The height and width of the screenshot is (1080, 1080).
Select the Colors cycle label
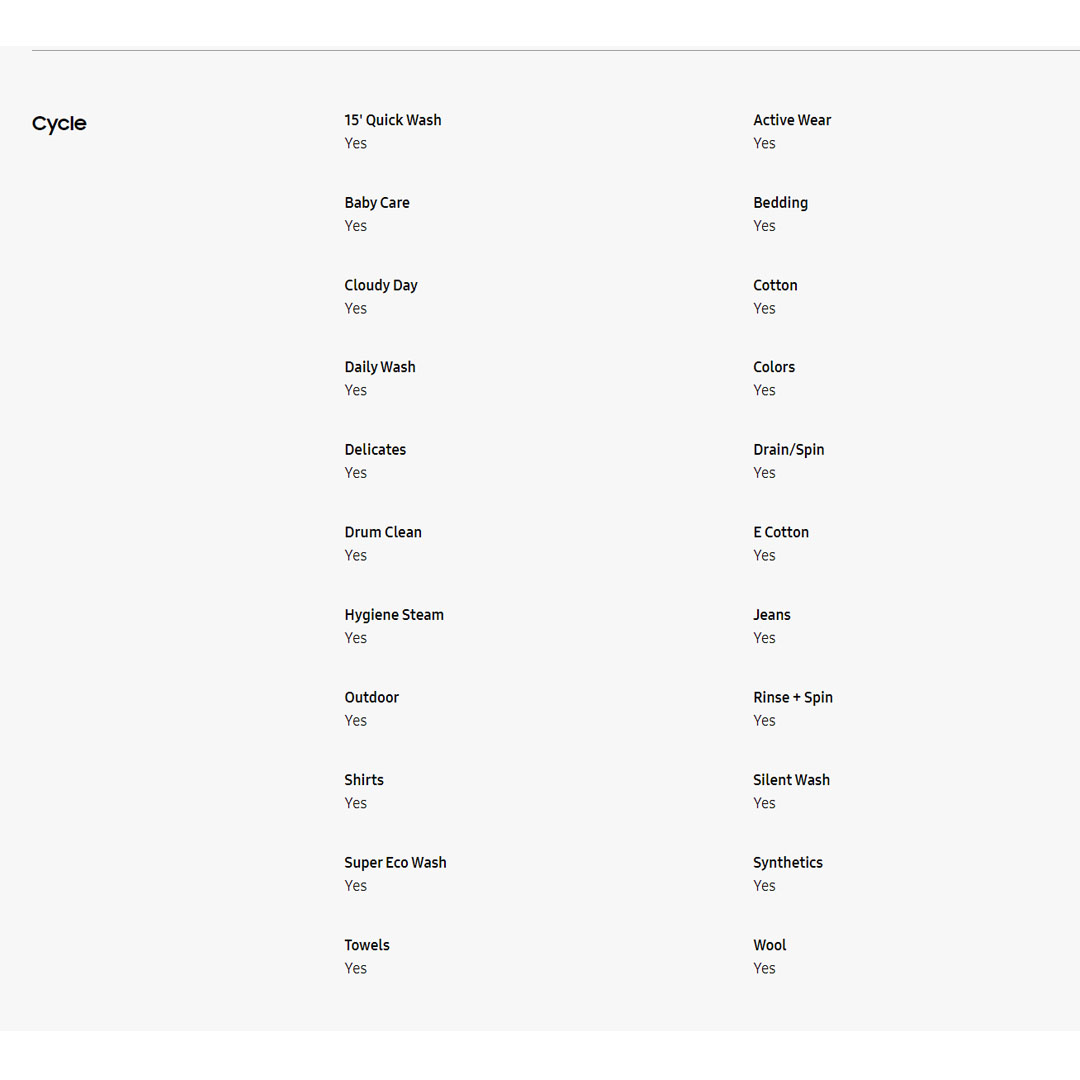774,367
